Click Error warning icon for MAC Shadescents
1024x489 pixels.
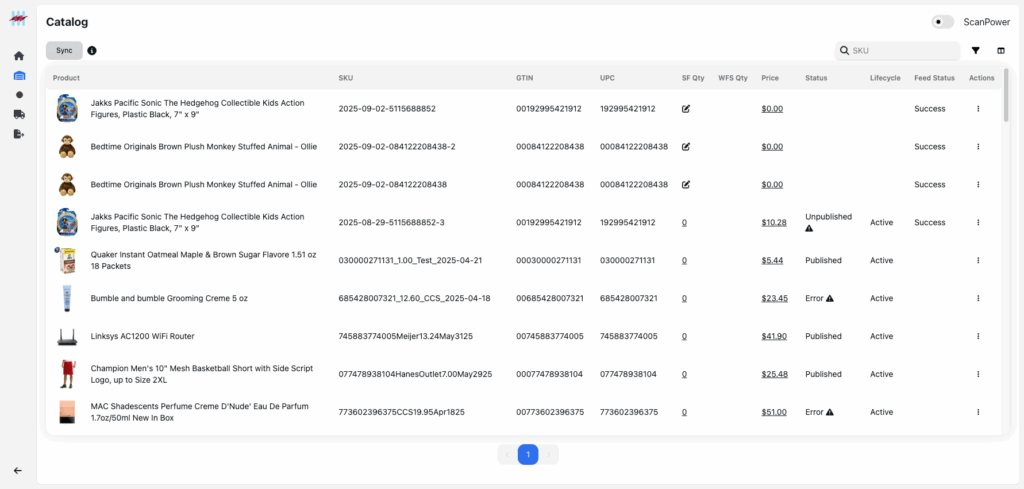pos(830,412)
